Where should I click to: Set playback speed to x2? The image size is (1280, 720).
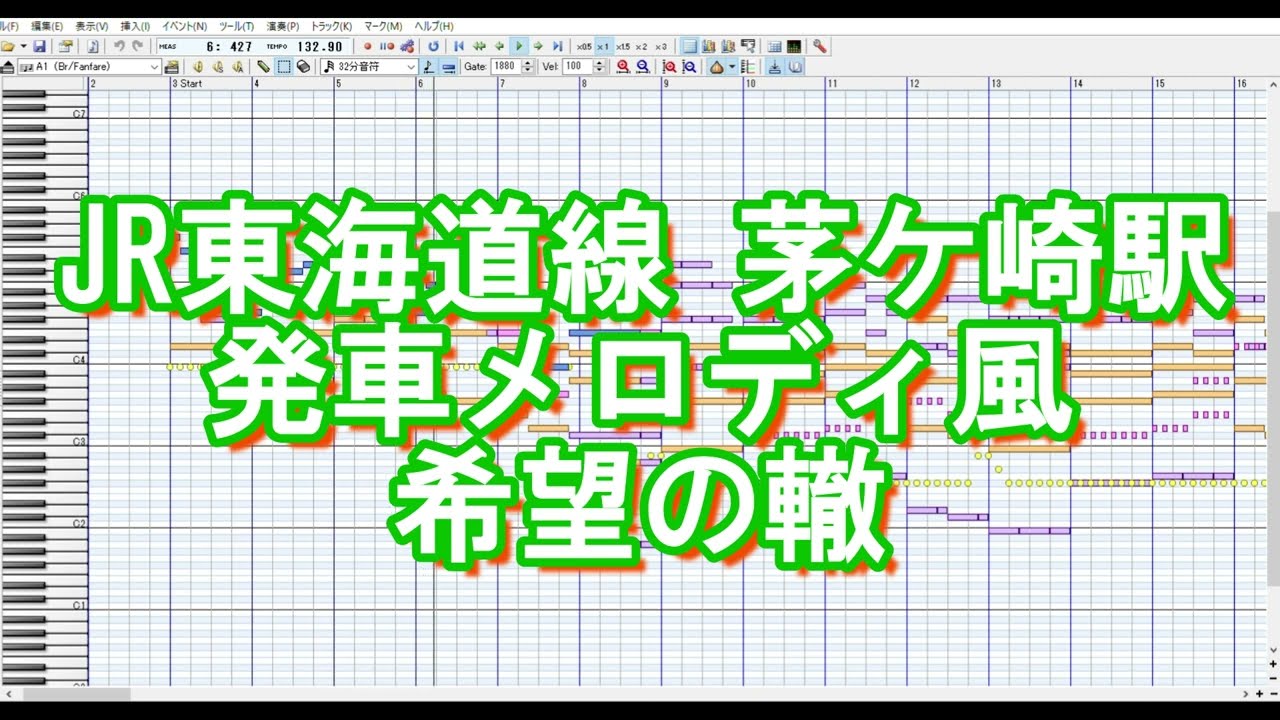point(641,46)
